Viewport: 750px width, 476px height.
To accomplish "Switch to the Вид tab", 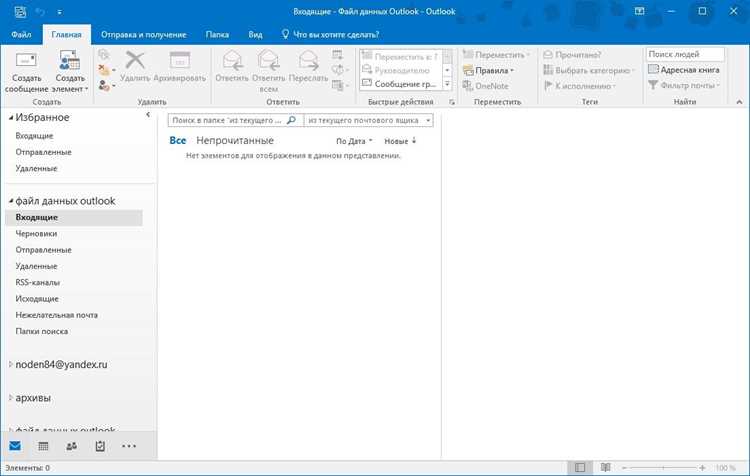I will point(255,34).
